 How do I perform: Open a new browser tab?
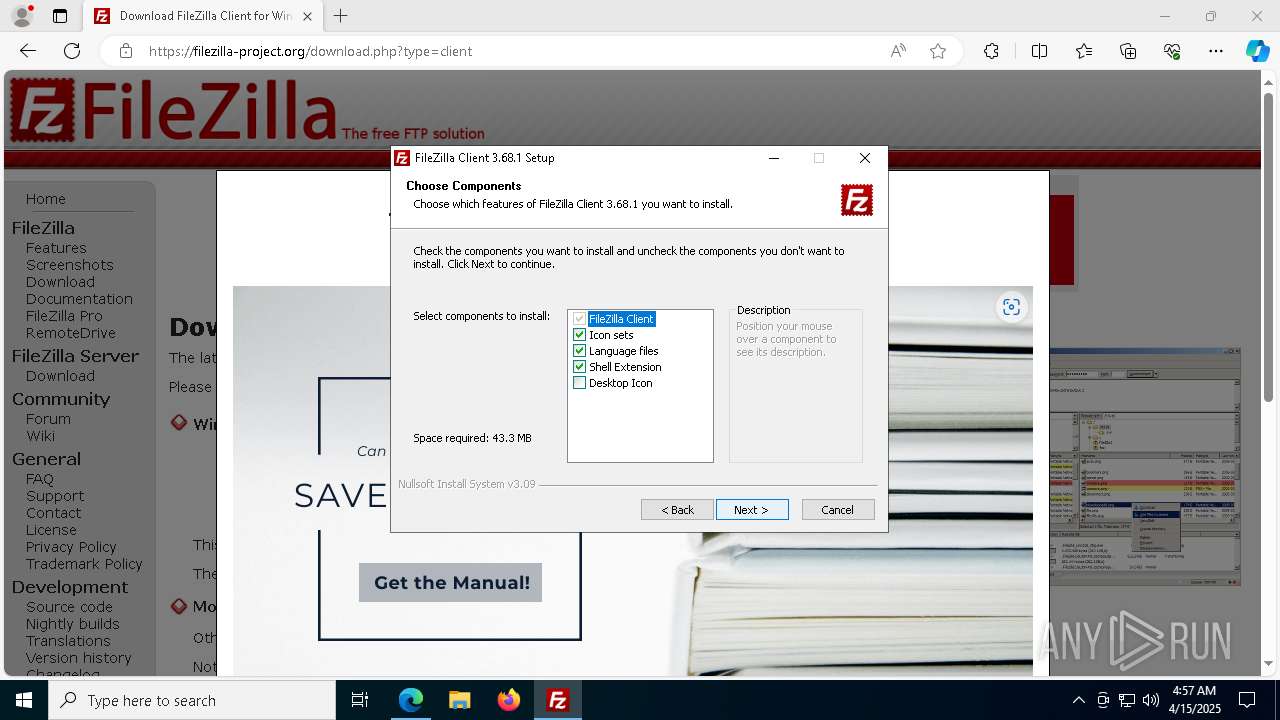(x=341, y=16)
